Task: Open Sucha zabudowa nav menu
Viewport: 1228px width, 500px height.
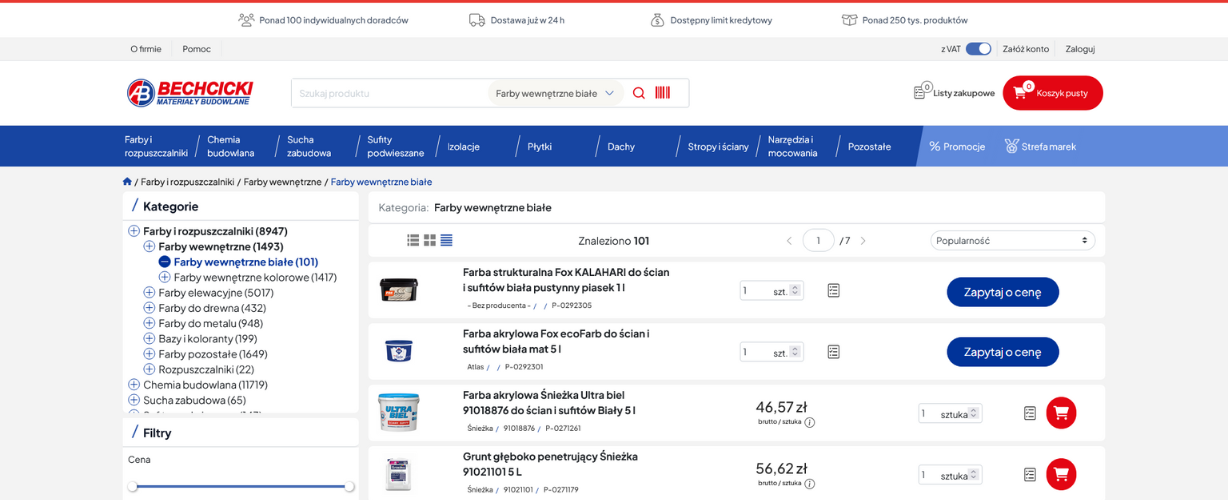Action: [309, 146]
